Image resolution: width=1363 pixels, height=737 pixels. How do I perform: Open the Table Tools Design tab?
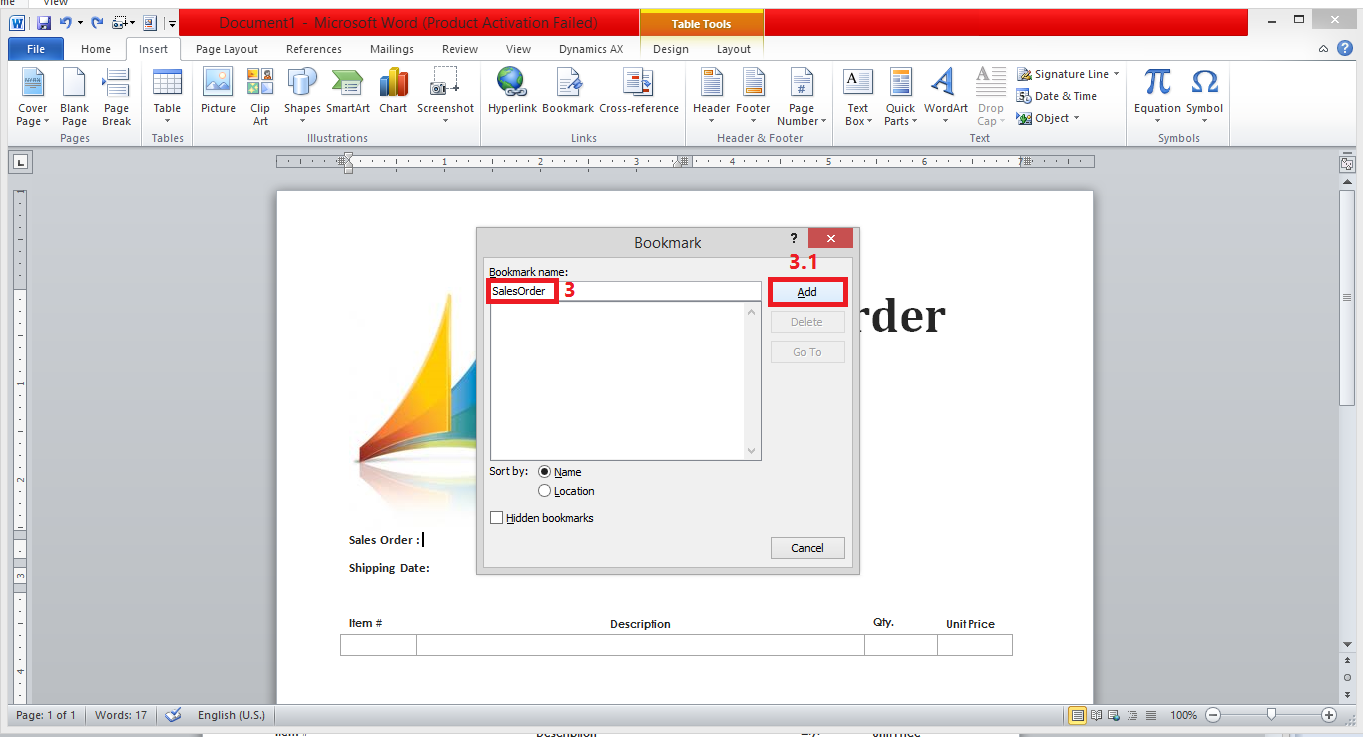click(x=671, y=49)
